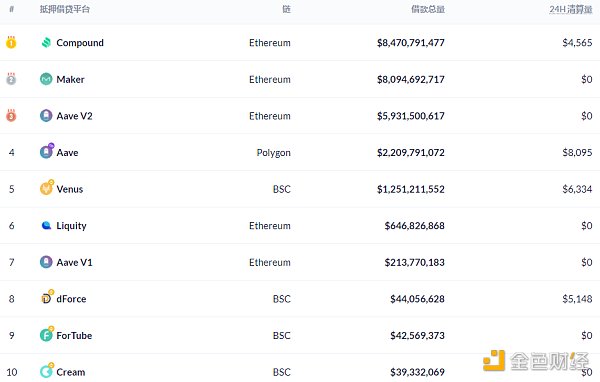The width and height of the screenshot is (600, 382).
Task: Open the Aave Polygon platform link
Action: [67, 152]
